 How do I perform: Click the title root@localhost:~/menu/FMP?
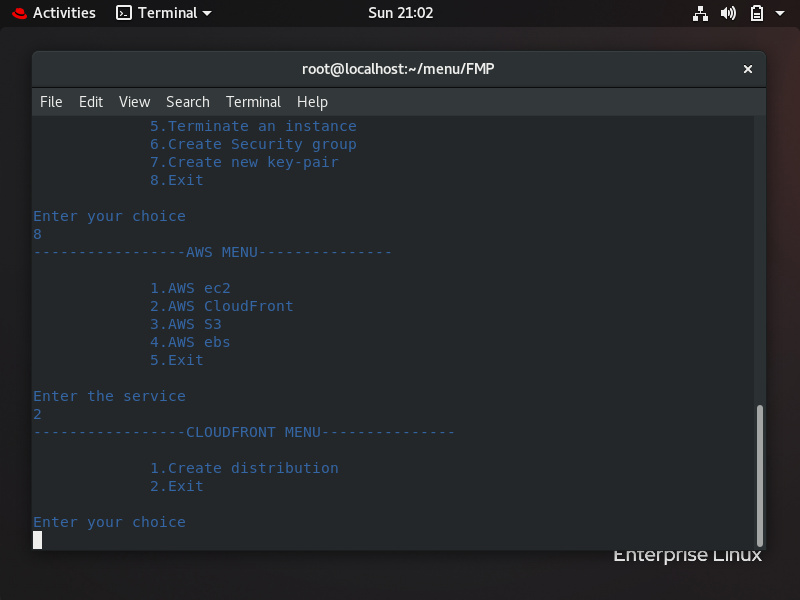[x=398, y=69]
